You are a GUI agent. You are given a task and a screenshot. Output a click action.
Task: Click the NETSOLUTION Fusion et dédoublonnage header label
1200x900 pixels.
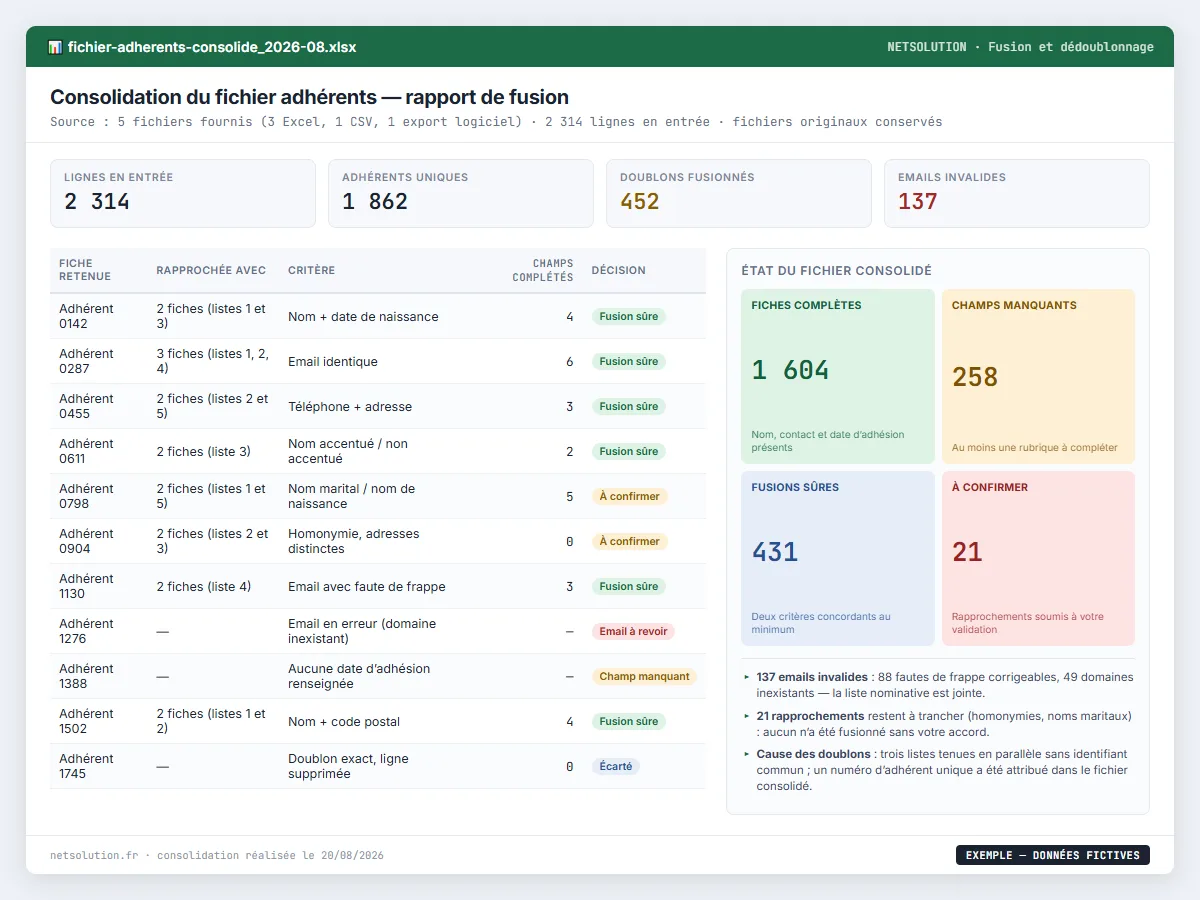(x=1020, y=47)
